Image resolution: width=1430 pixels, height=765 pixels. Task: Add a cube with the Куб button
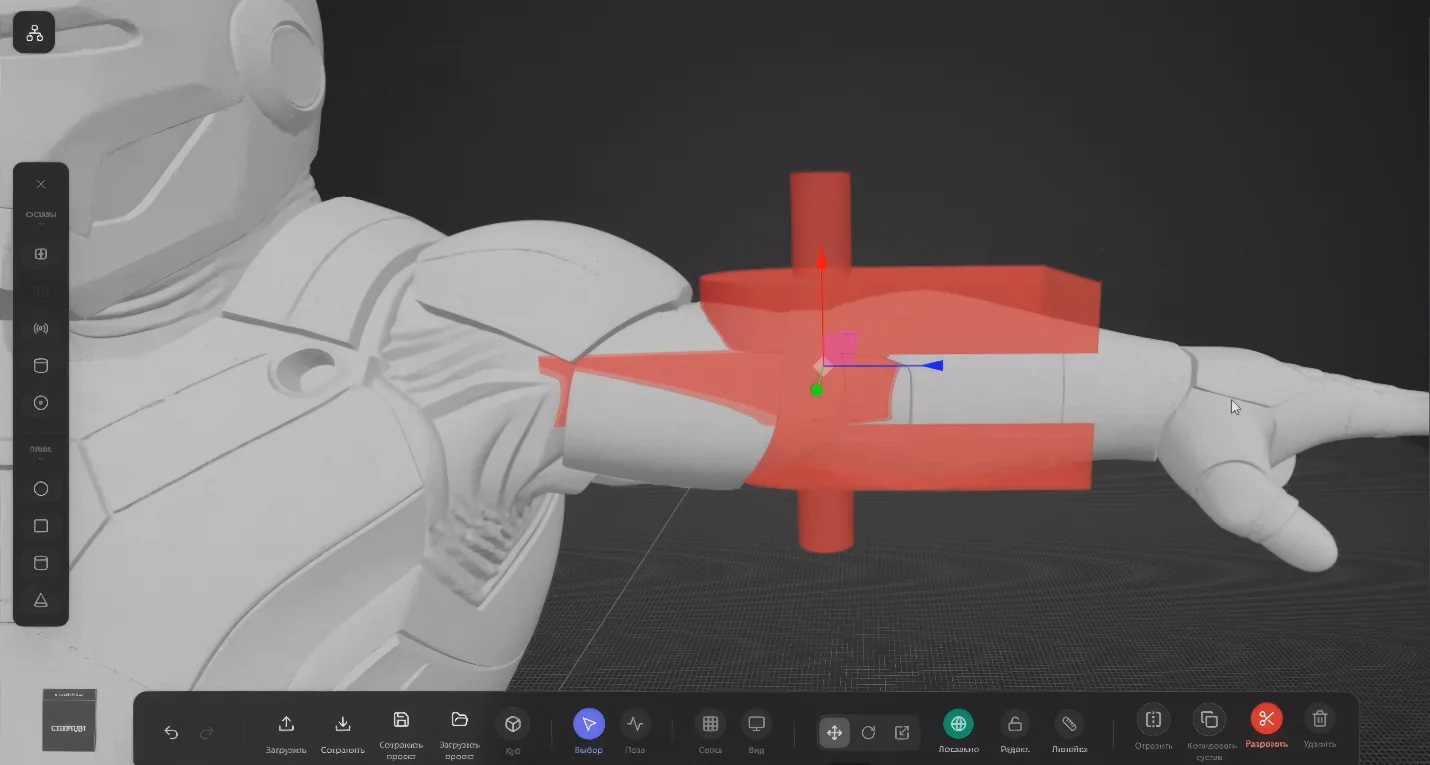(513, 732)
